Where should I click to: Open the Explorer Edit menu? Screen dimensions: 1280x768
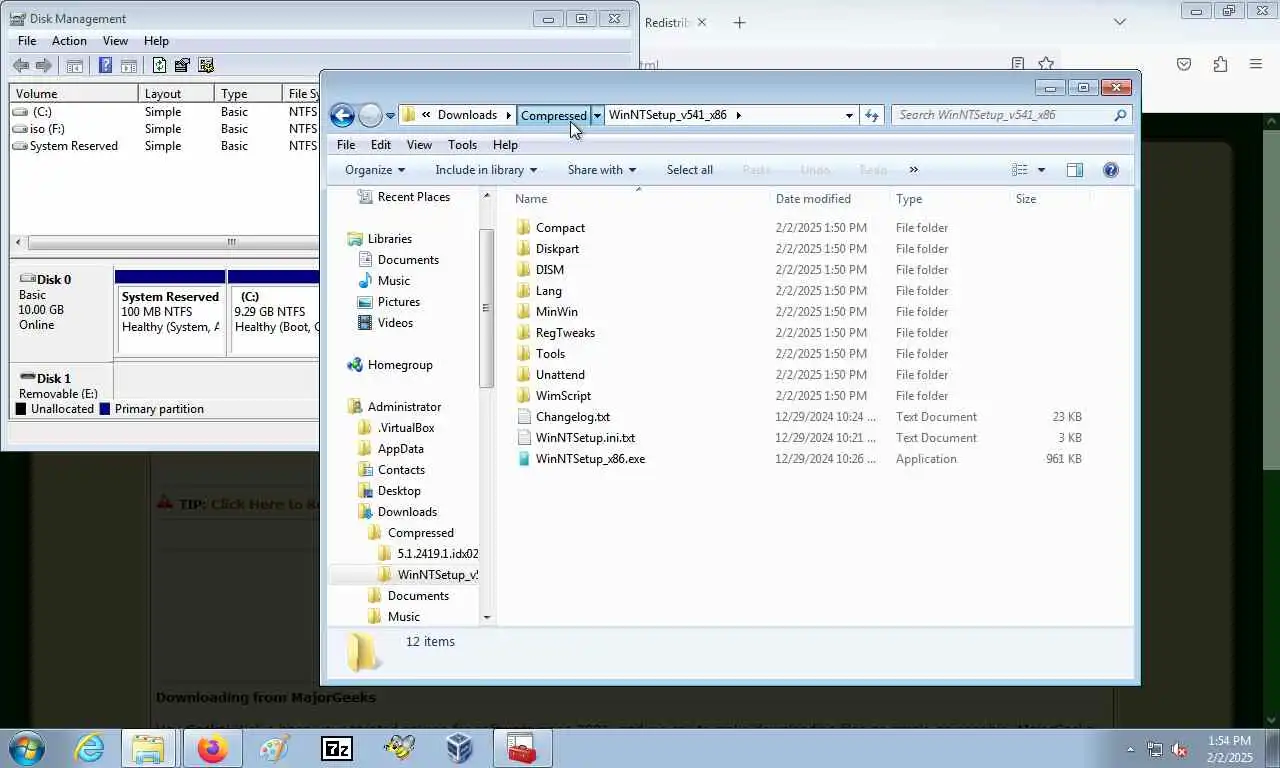pos(381,145)
